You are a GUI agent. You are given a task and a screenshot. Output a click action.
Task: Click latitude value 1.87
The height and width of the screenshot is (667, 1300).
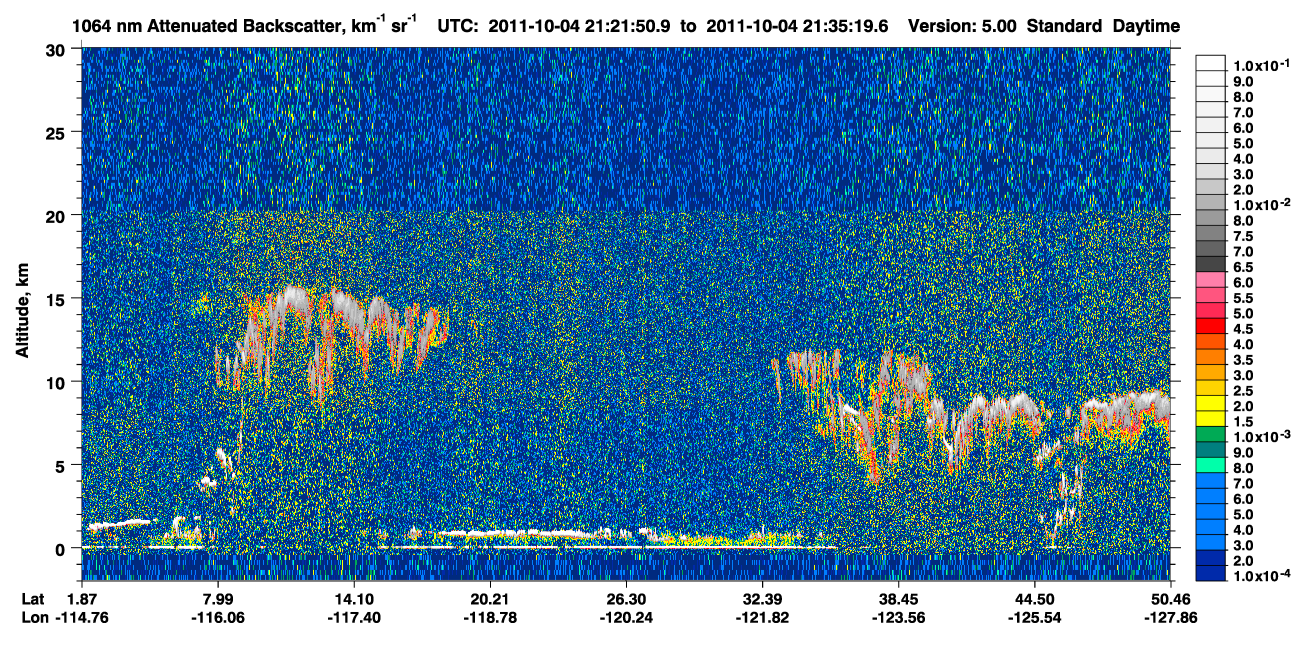pos(82,598)
